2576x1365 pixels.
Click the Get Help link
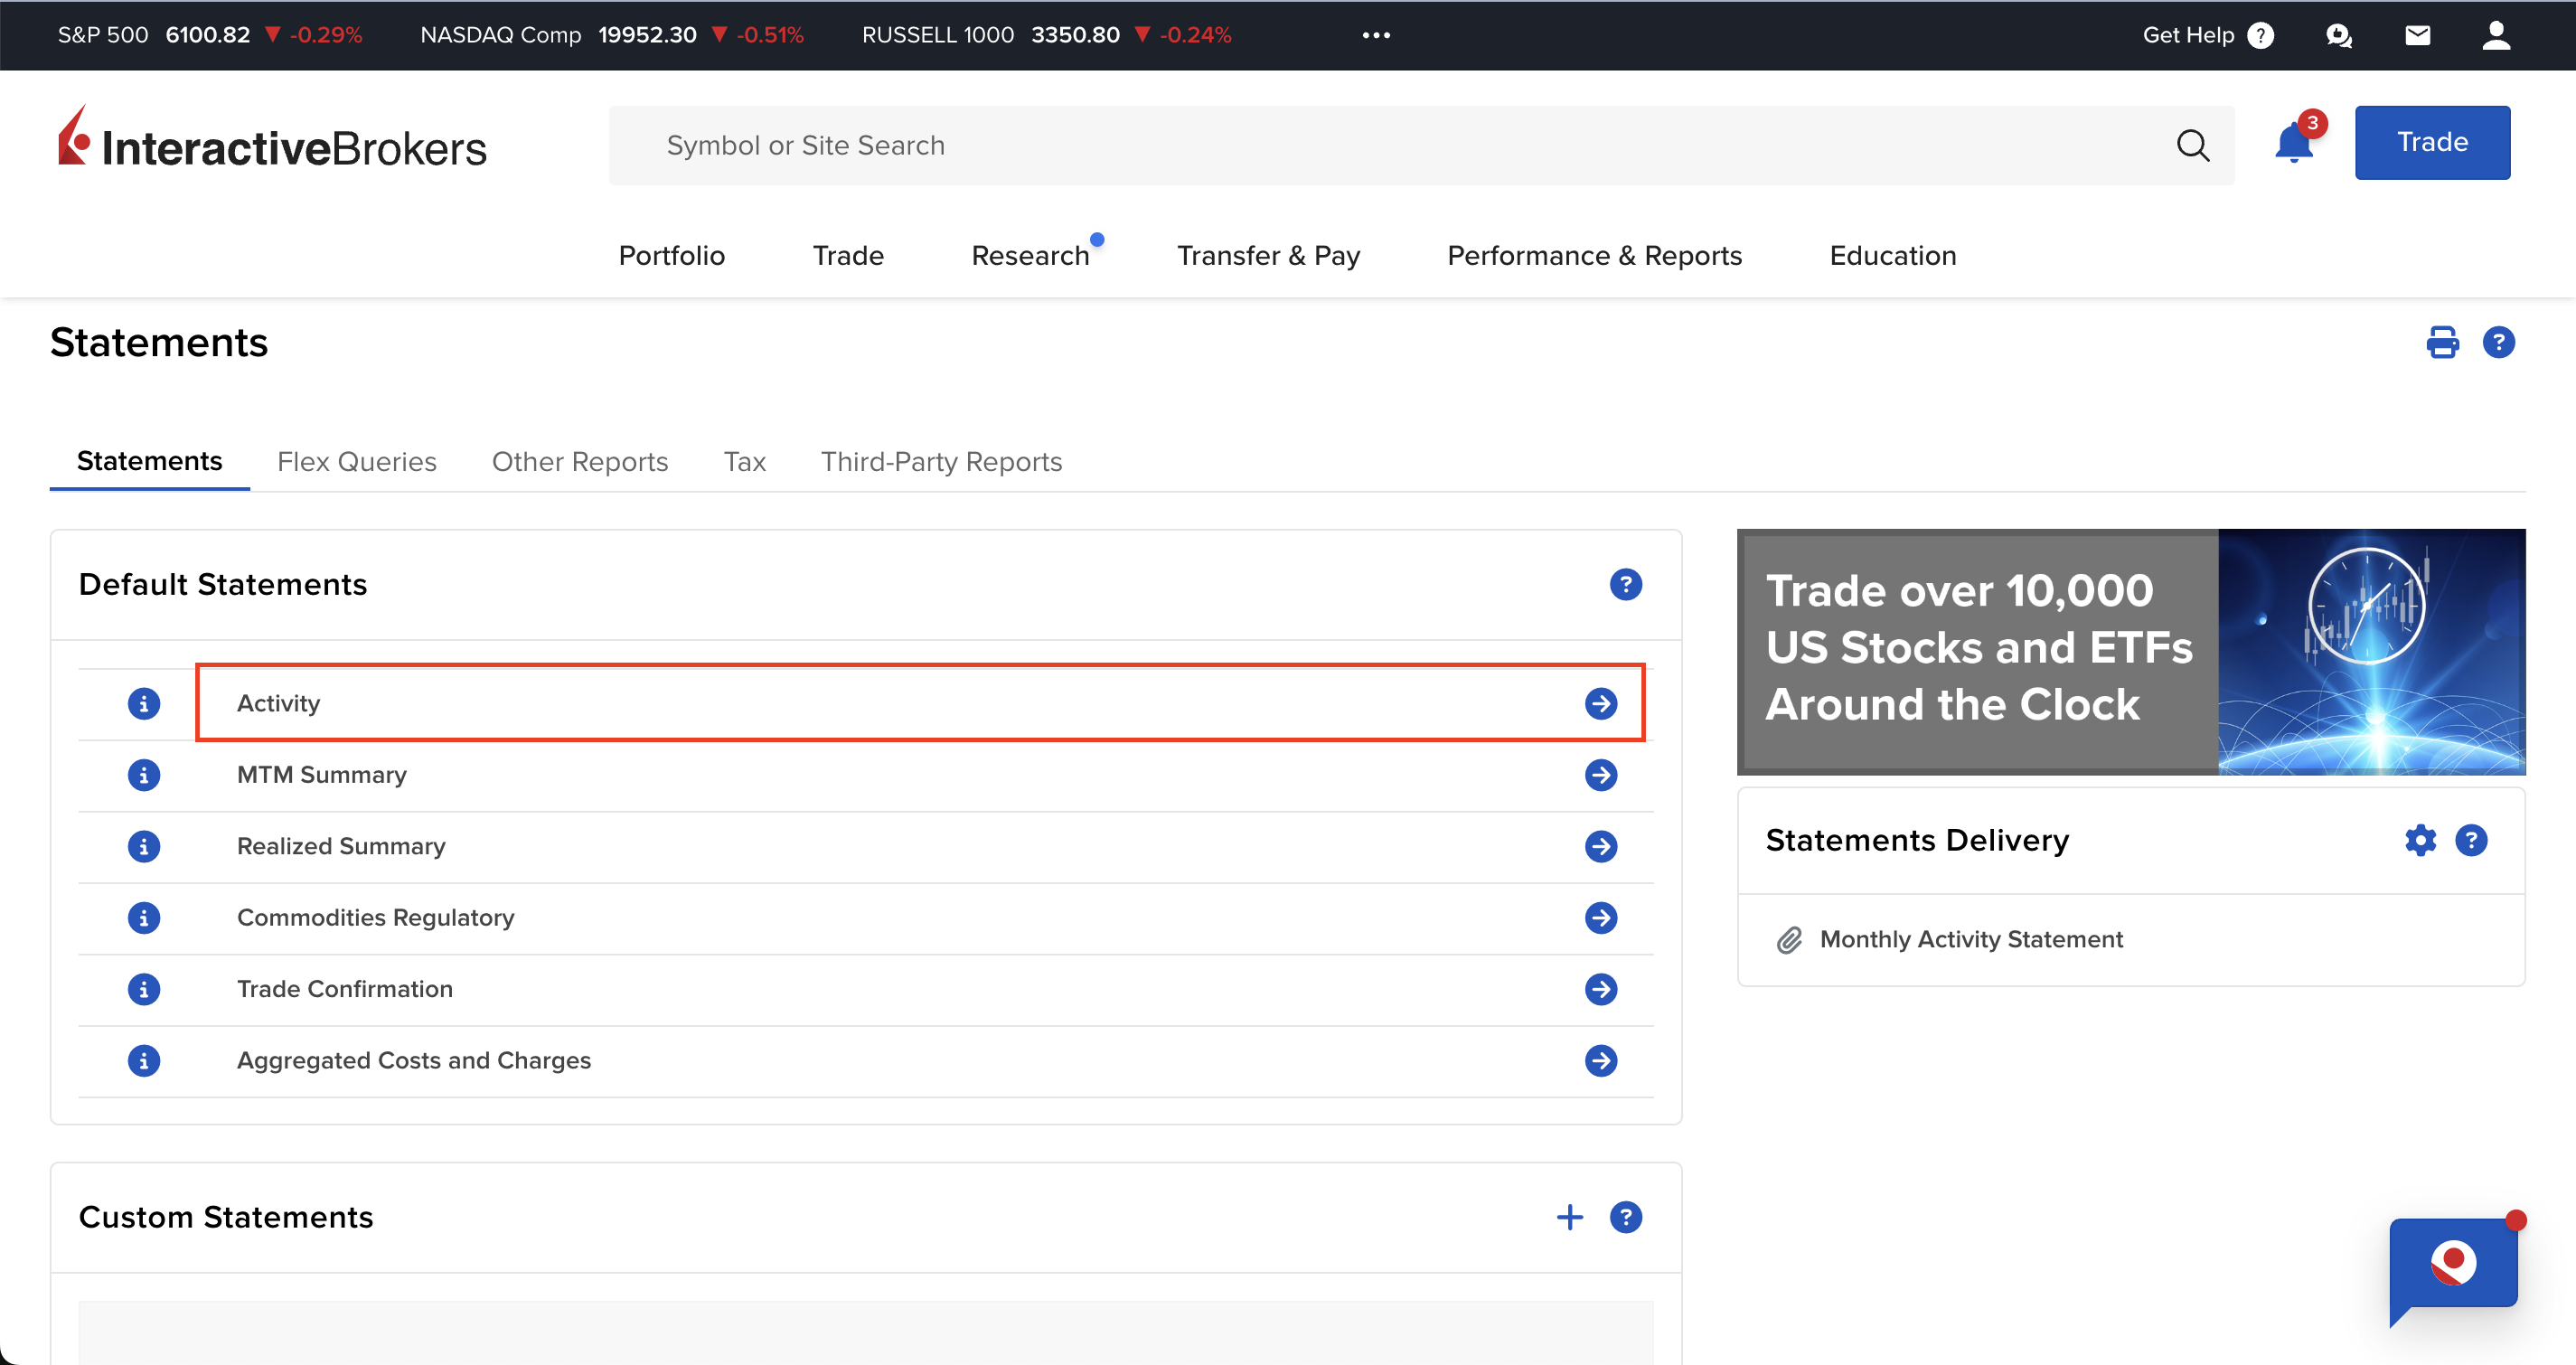tap(2188, 36)
